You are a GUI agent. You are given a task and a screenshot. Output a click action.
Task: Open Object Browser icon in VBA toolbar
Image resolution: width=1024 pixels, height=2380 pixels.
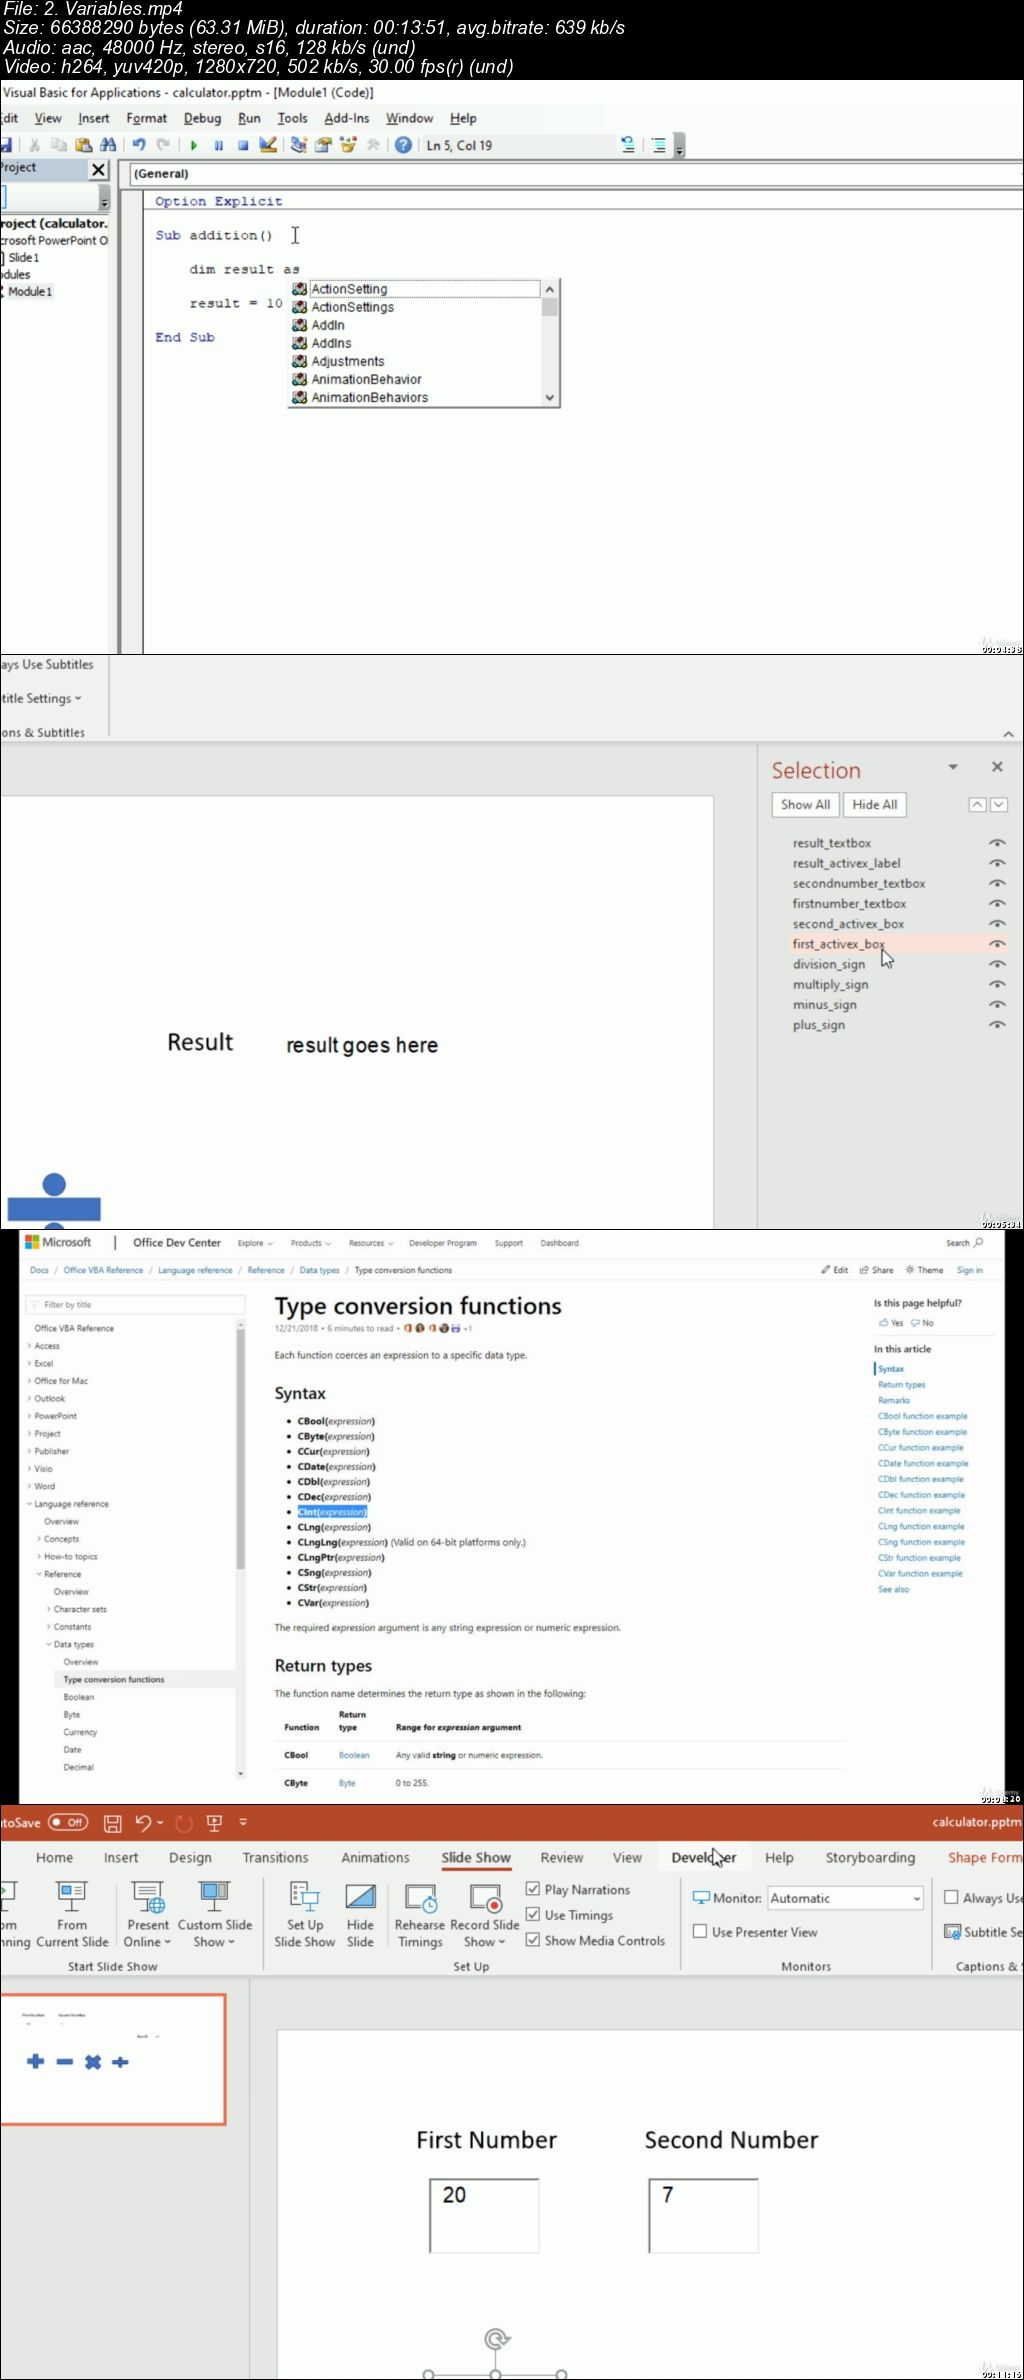(348, 145)
